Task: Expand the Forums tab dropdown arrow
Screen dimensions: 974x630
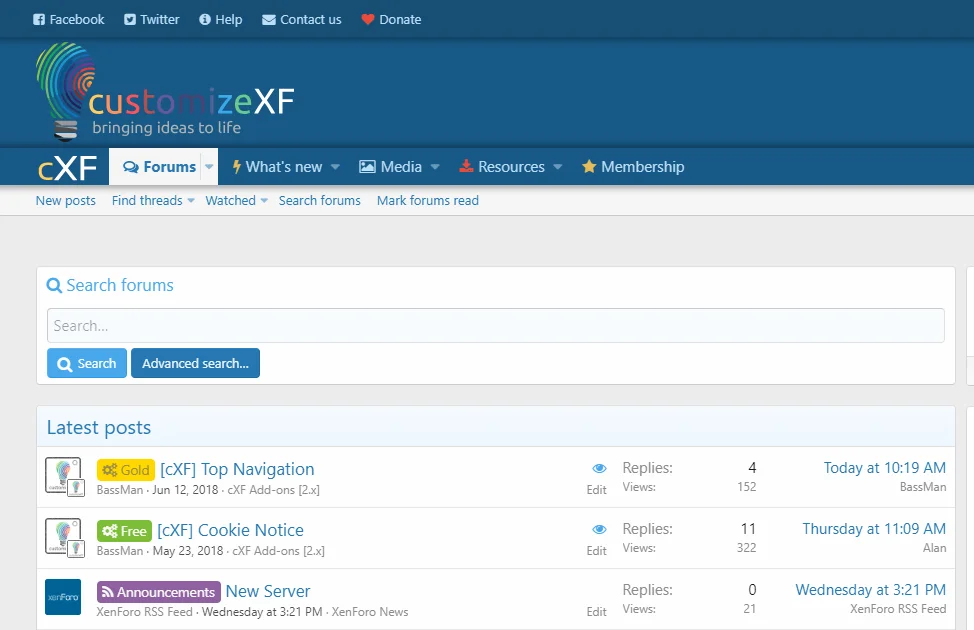Action: (x=210, y=167)
